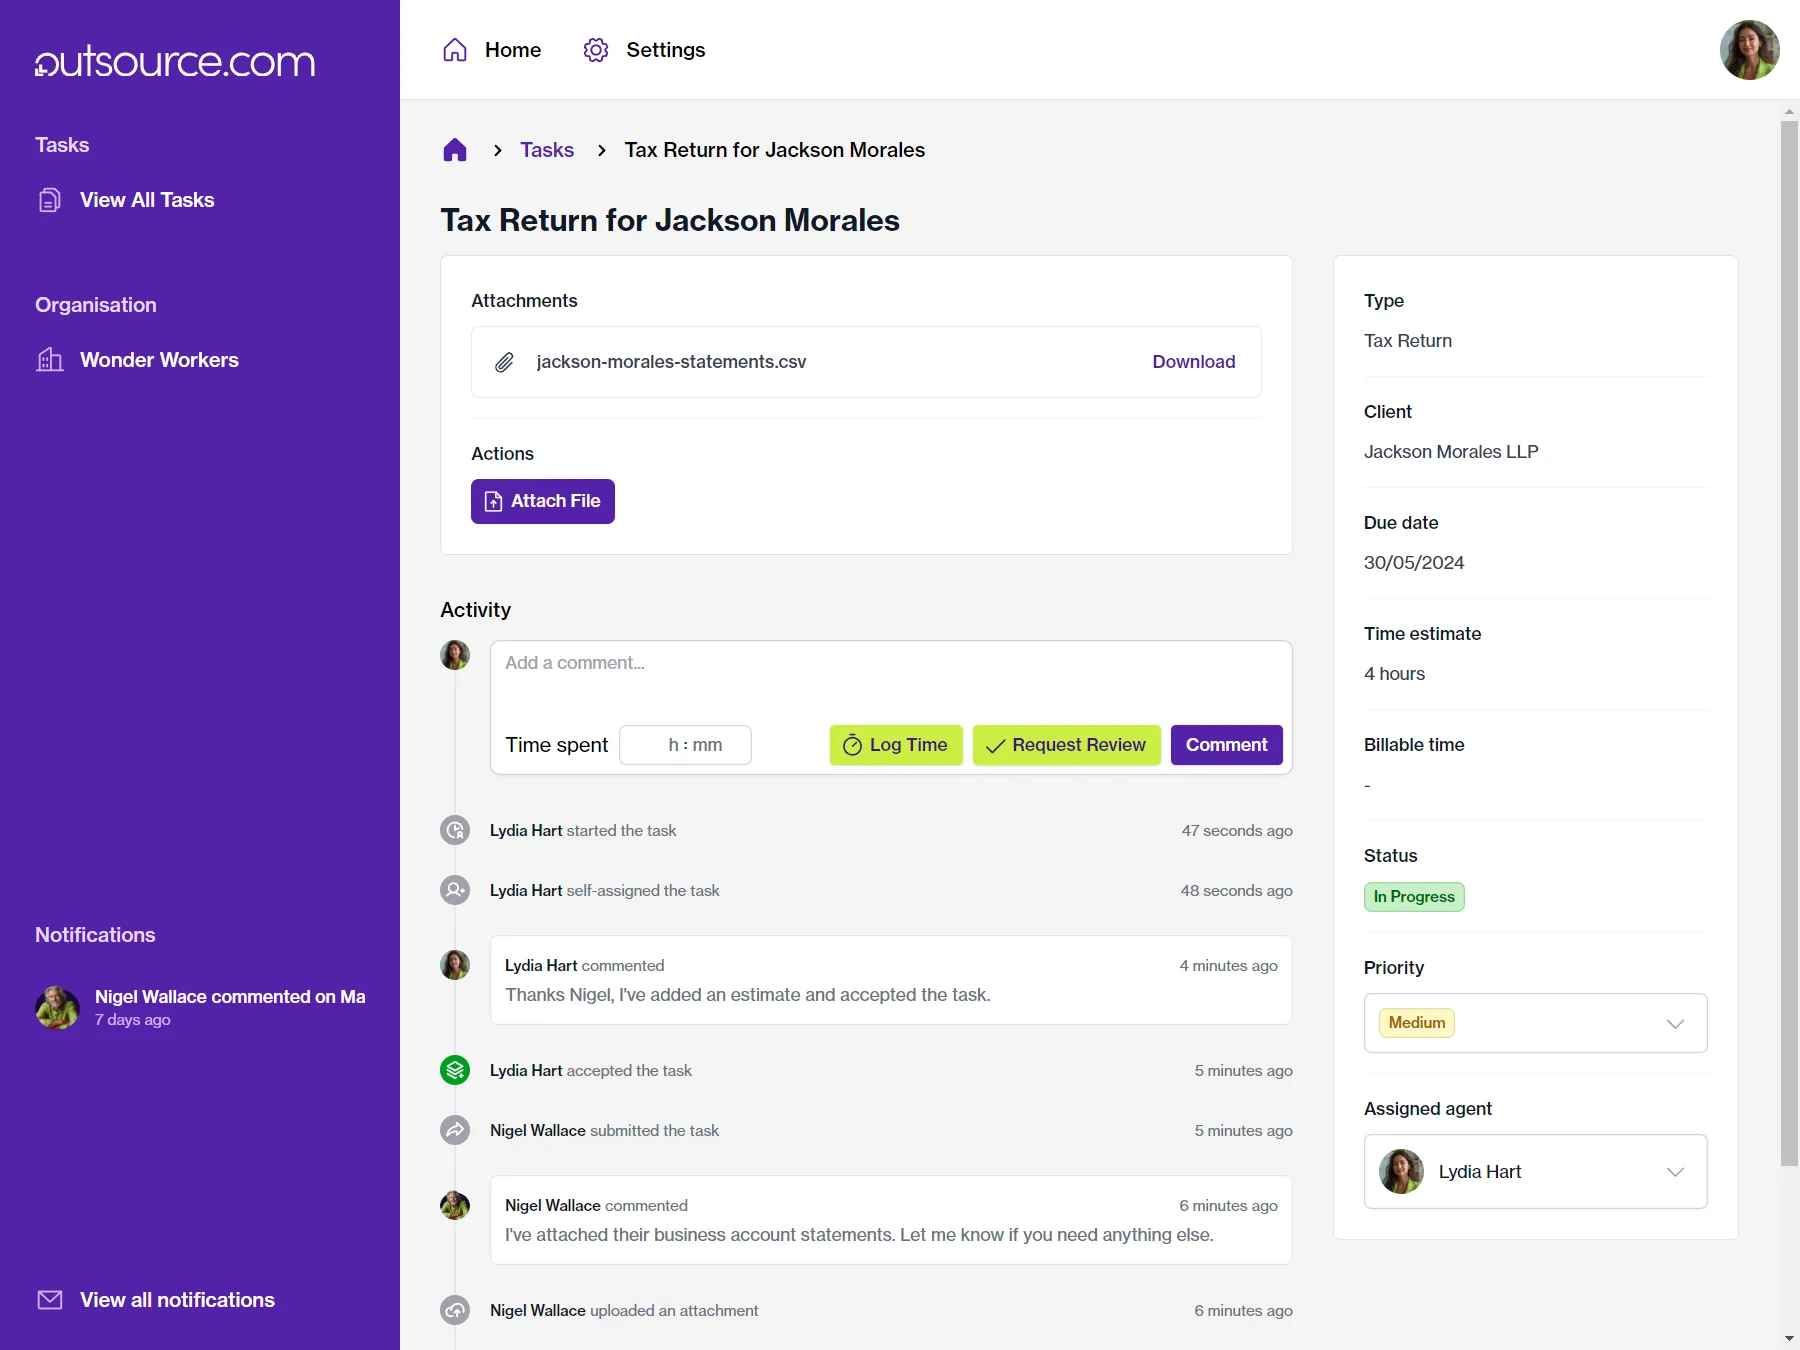1800x1350 pixels.
Task: Click the yellow Medium priority badge
Action: (x=1417, y=1022)
